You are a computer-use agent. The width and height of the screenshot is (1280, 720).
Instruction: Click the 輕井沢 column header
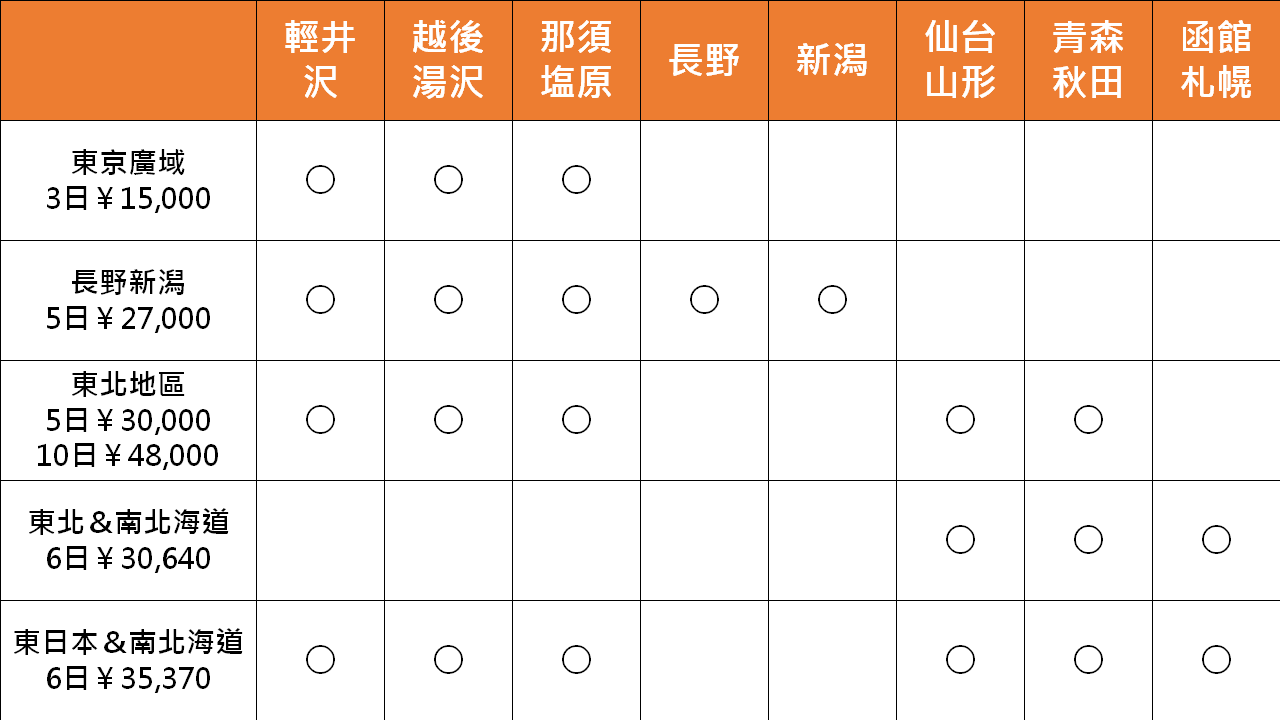coord(320,60)
